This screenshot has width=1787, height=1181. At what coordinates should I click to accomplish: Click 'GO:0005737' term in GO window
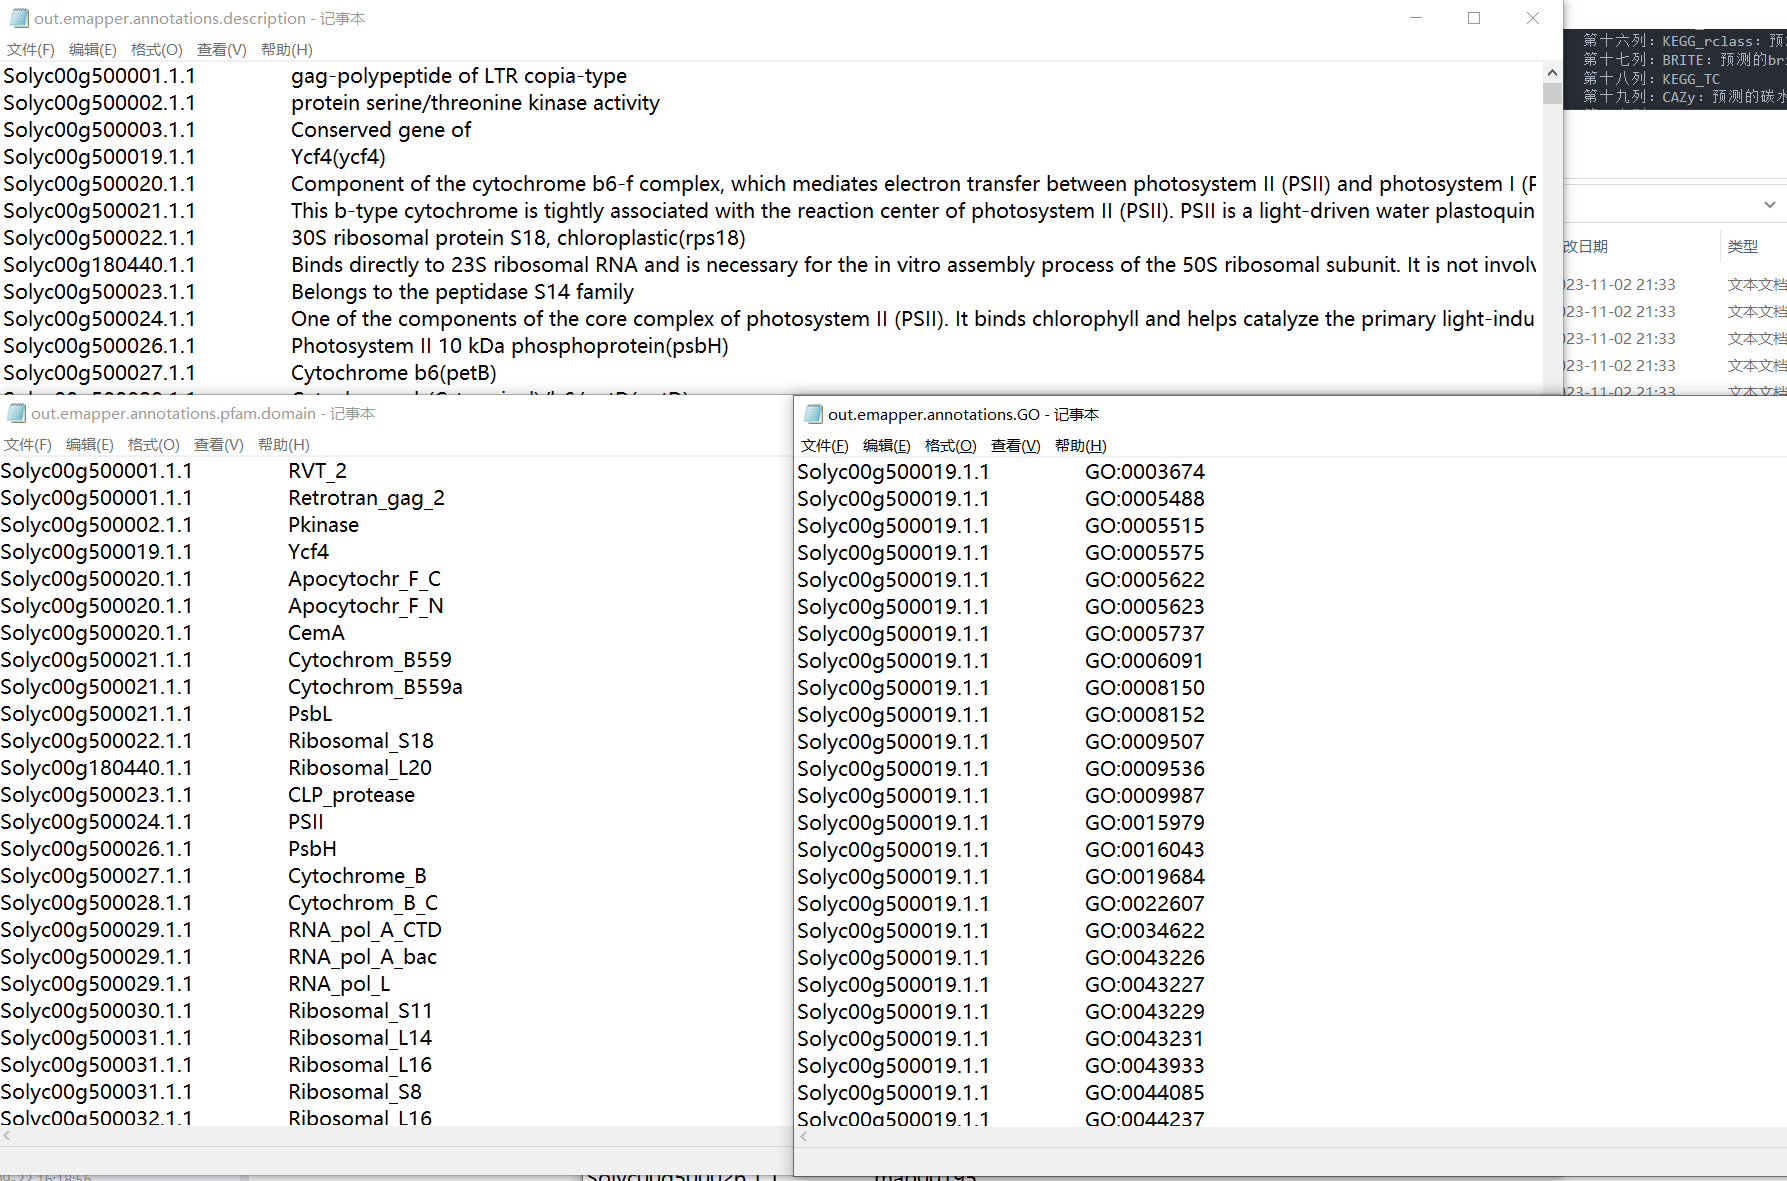tap(1145, 634)
